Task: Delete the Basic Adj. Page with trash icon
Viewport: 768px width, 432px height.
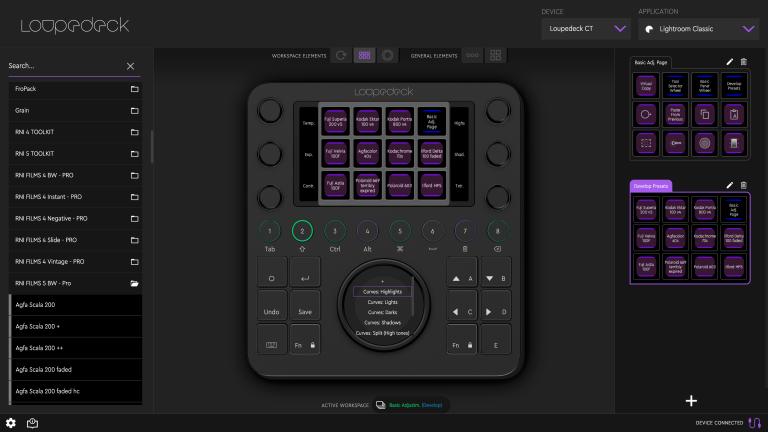Action: coord(744,62)
